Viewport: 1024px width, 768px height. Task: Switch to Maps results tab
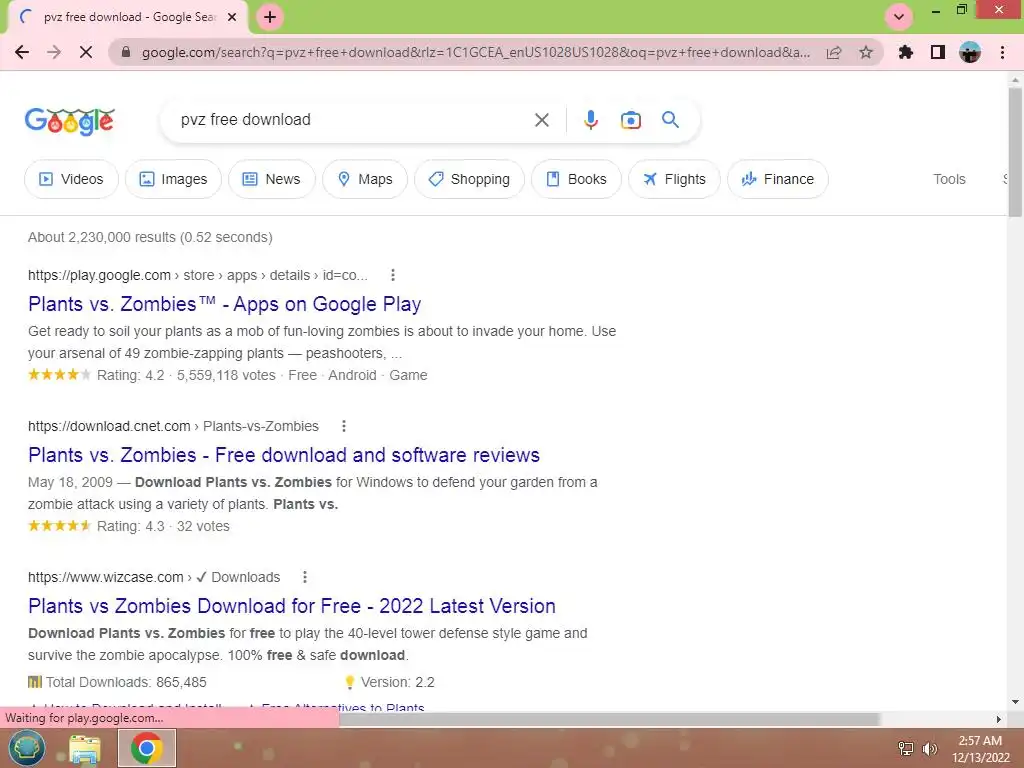(364, 179)
